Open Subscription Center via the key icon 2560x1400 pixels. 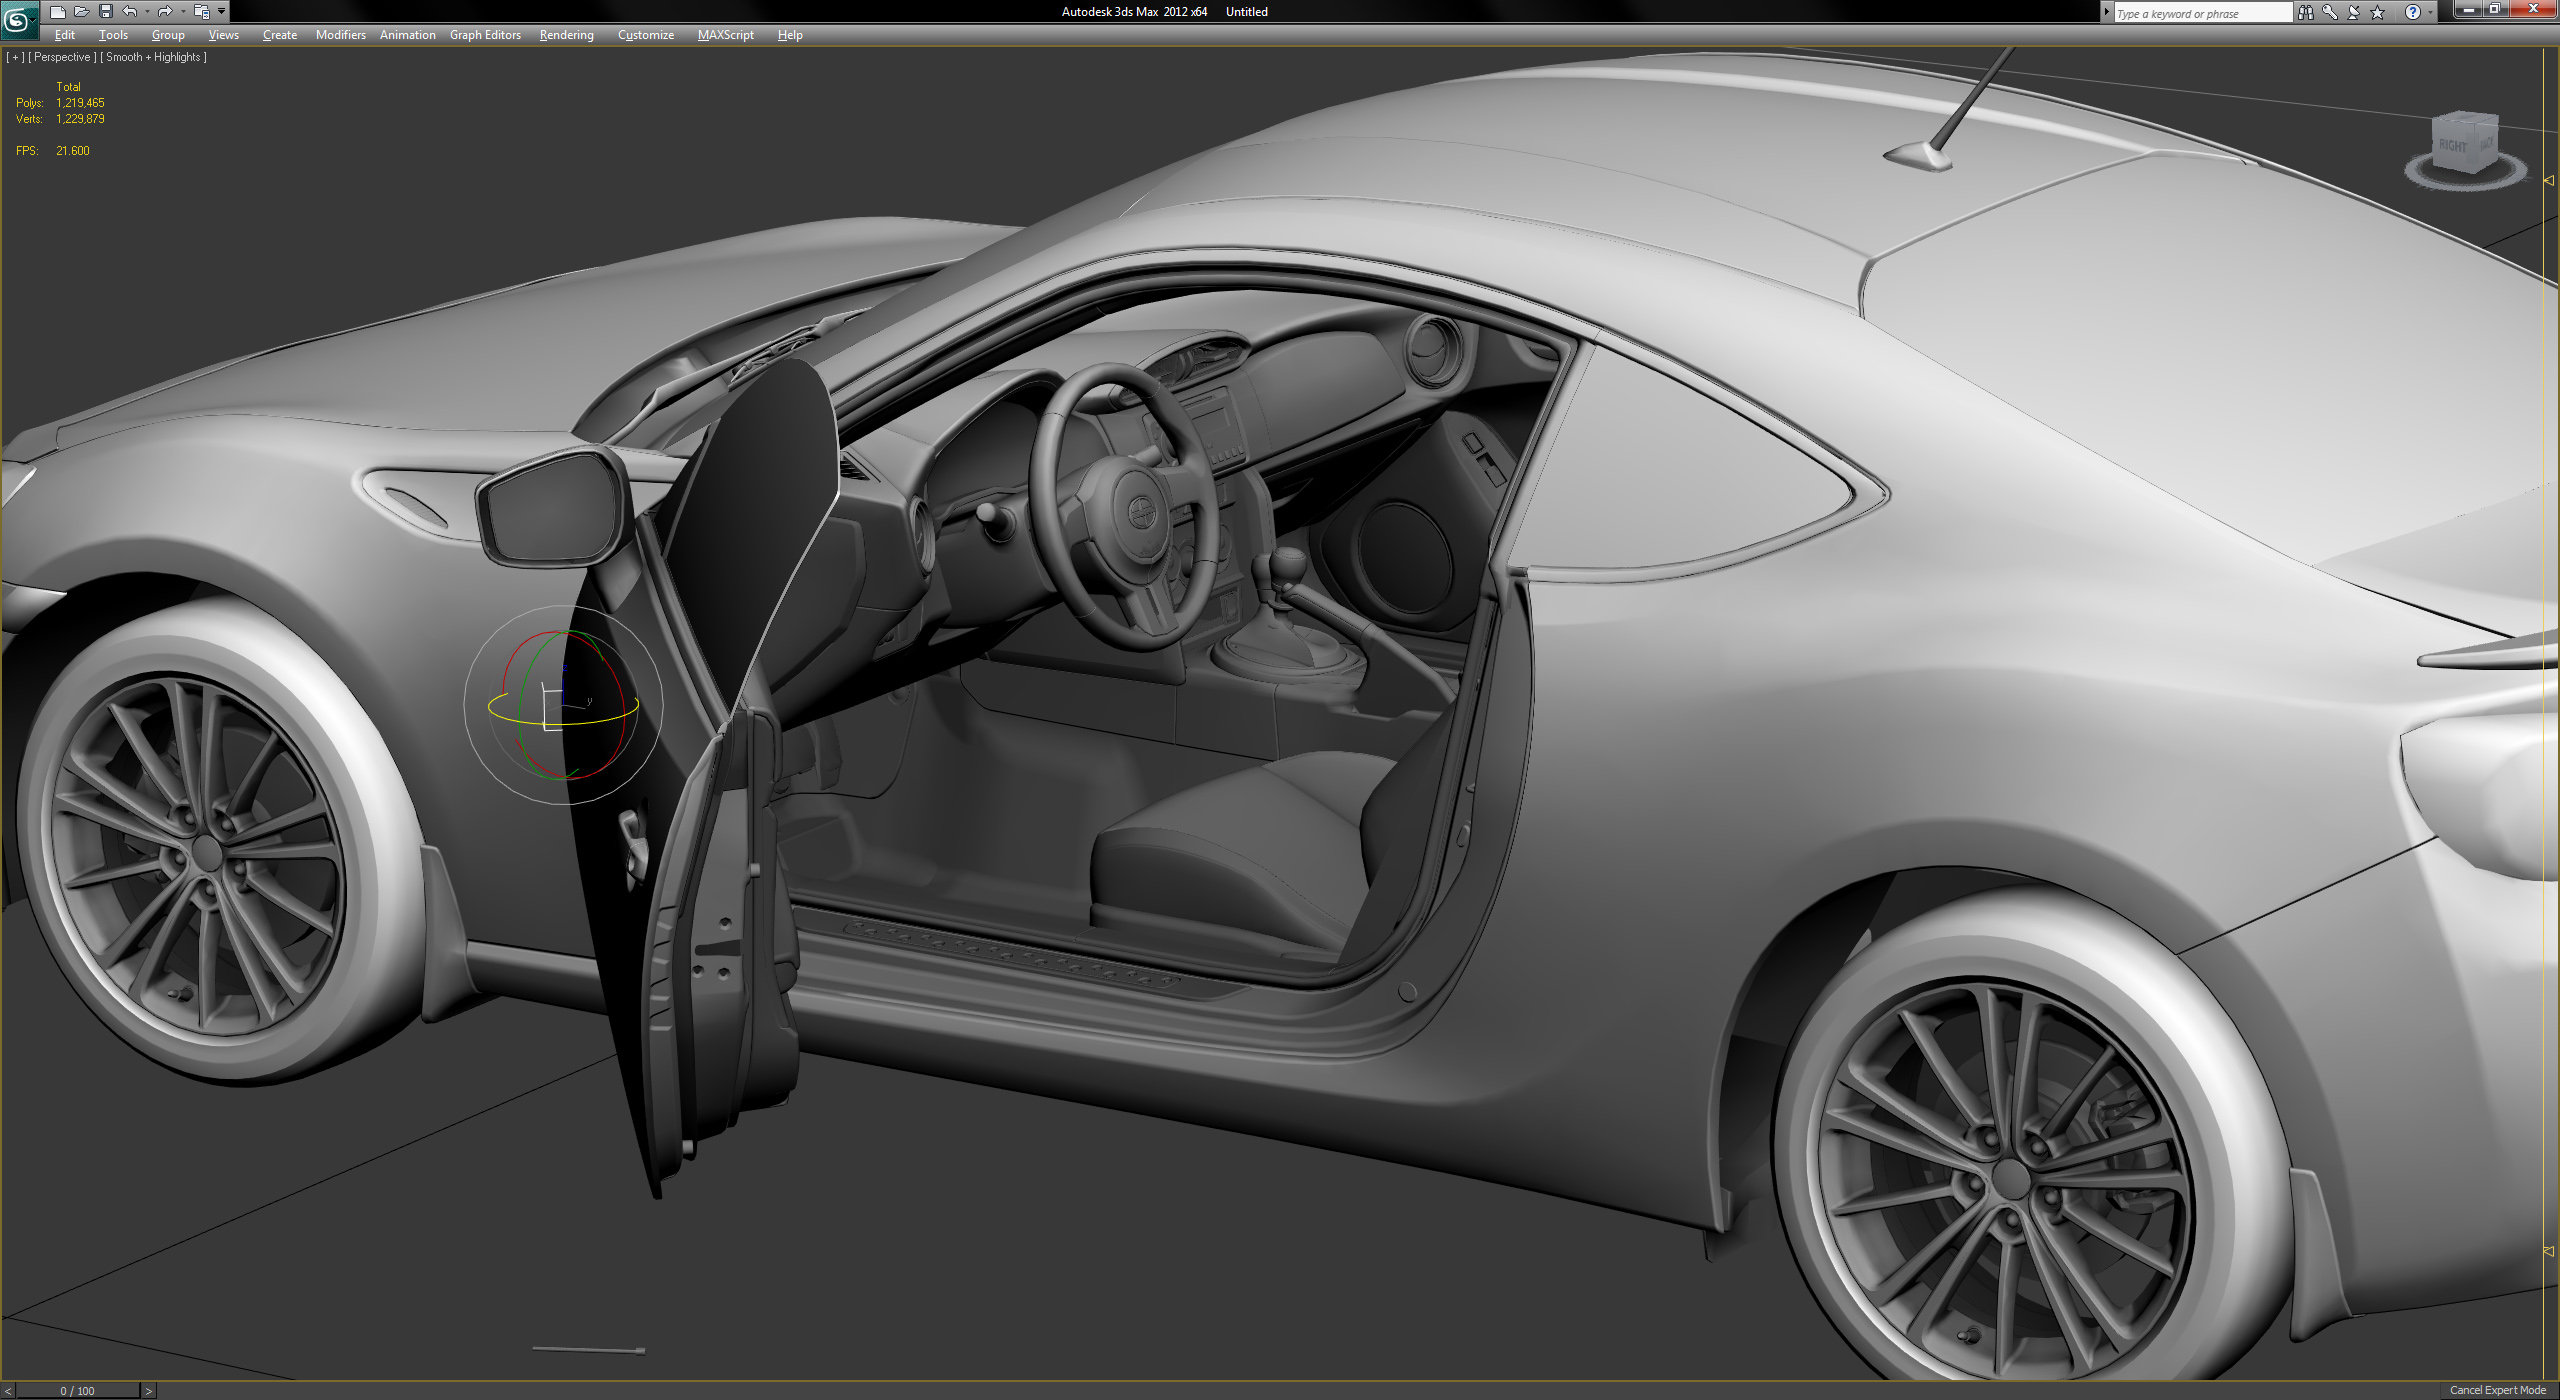(x=2330, y=12)
